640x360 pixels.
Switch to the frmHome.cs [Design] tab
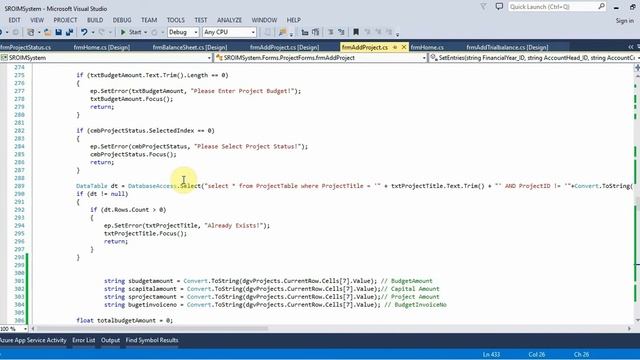point(102,47)
